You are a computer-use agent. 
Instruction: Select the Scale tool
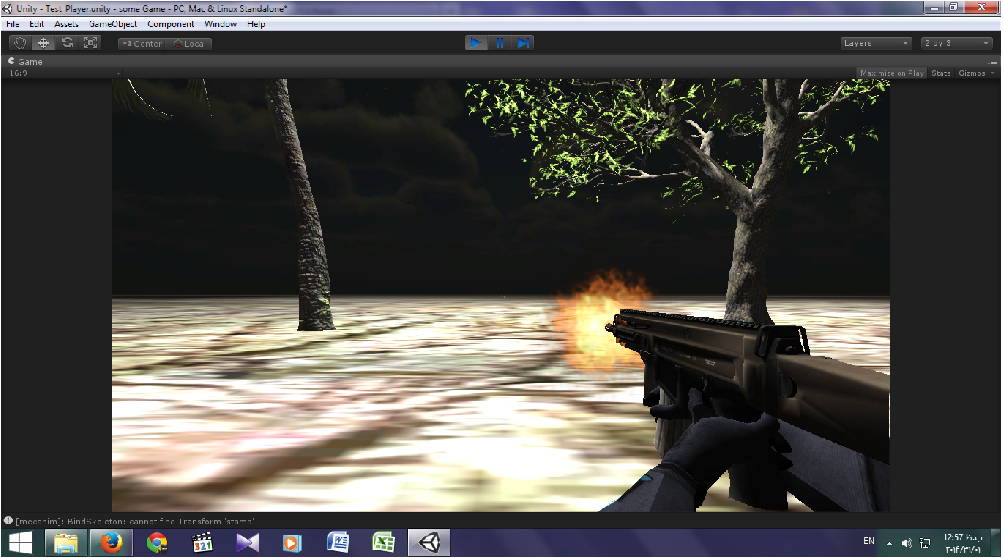[91, 43]
